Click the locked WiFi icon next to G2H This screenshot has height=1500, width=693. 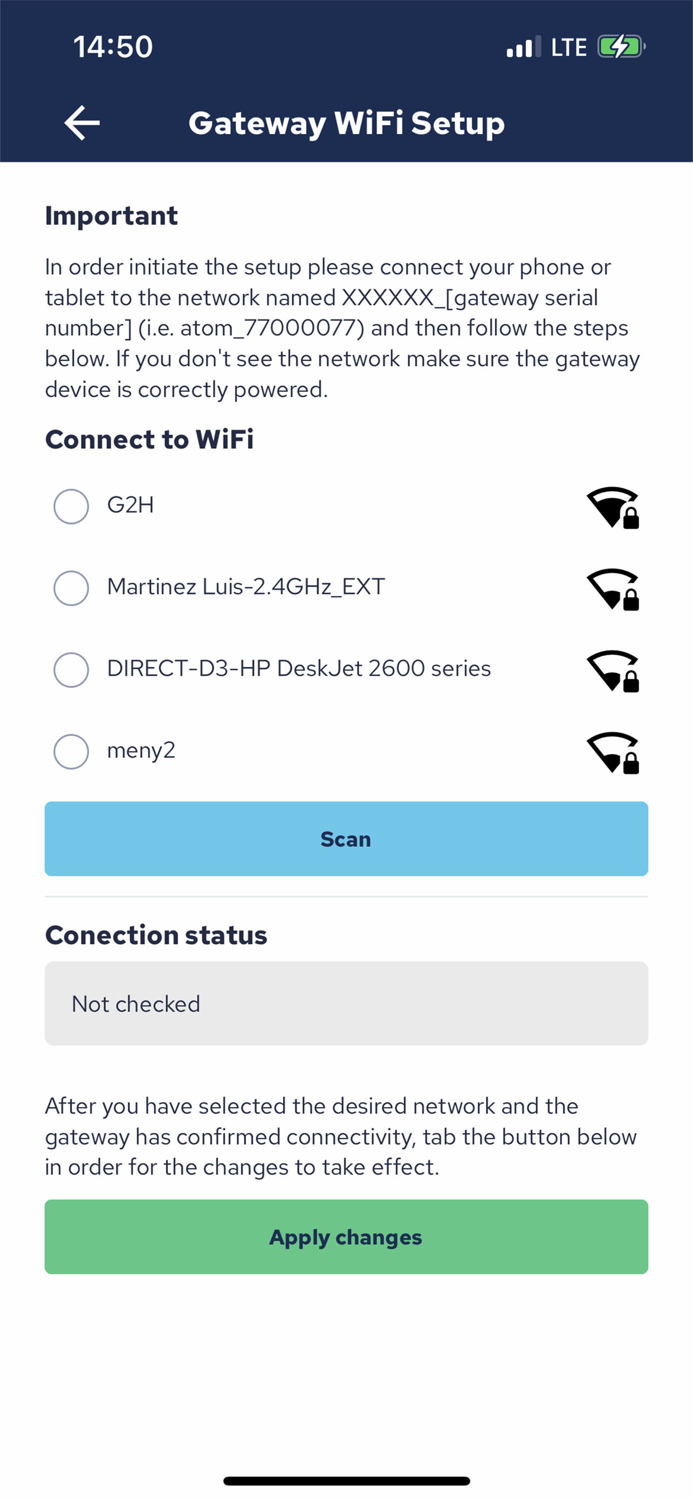coord(613,507)
